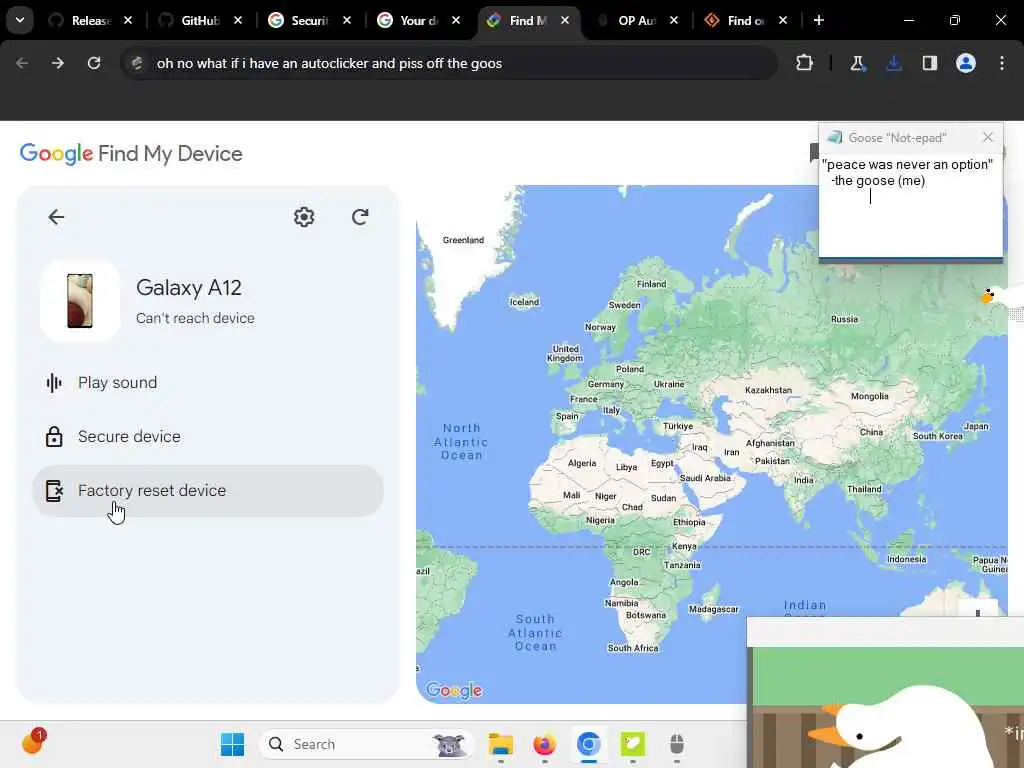This screenshot has width=1024, height=768.
Task: Open the Windows Start menu
Action: (232, 744)
